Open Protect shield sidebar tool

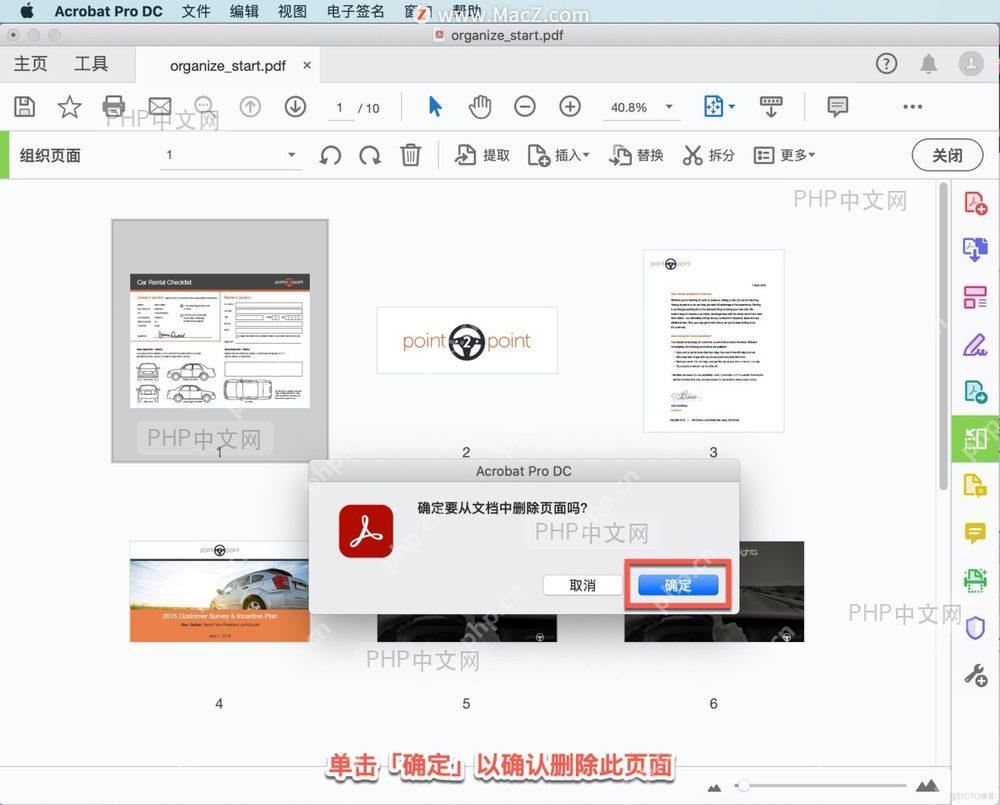pyautogui.click(x=975, y=628)
